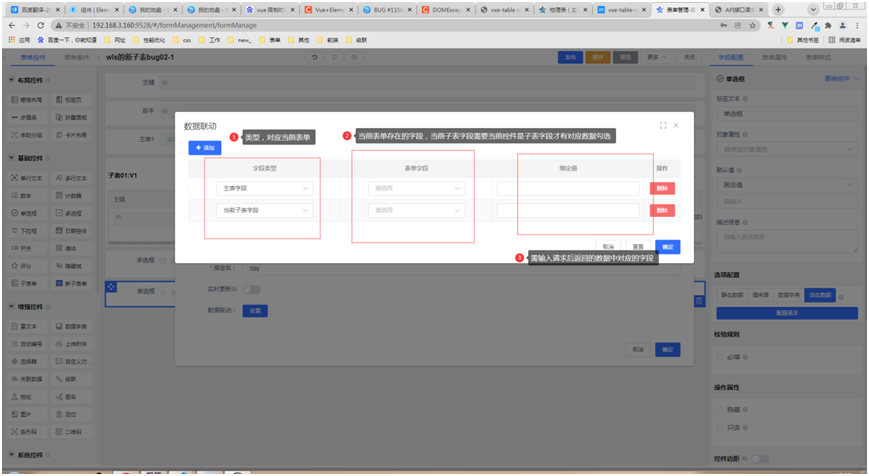This screenshot has width=869, height=476.
Task: Click the blue 添加 button
Action: pyautogui.click(x=205, y=148)
